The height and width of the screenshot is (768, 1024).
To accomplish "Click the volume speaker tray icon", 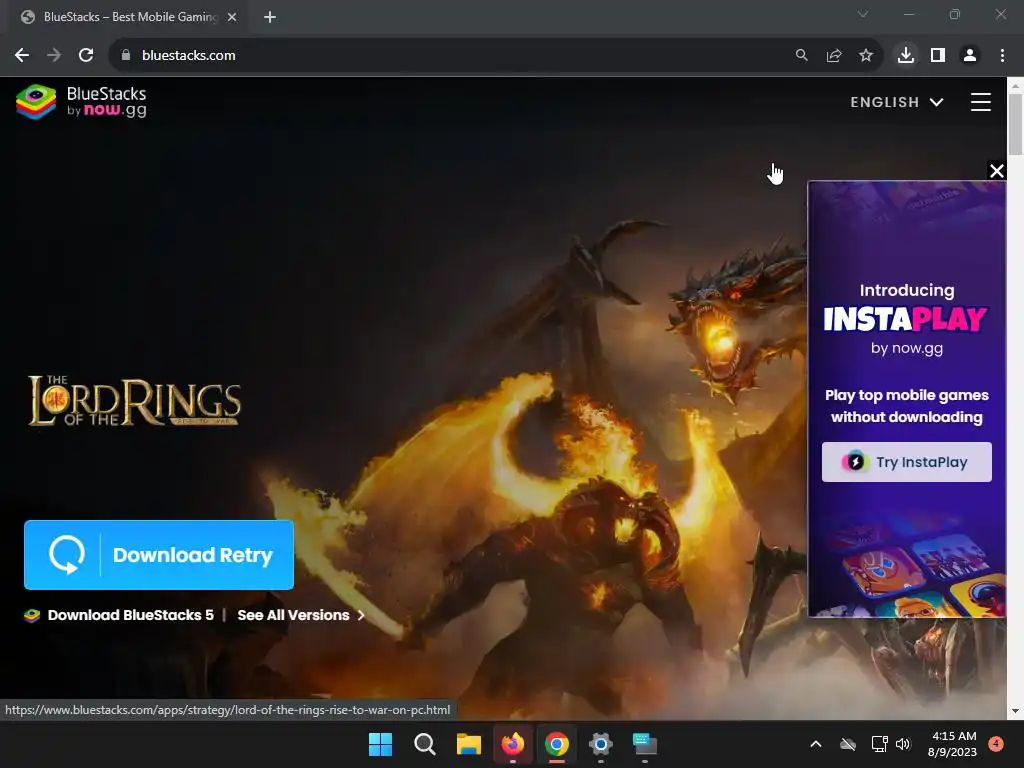I will pyautogui.click(x=903, y=744).
